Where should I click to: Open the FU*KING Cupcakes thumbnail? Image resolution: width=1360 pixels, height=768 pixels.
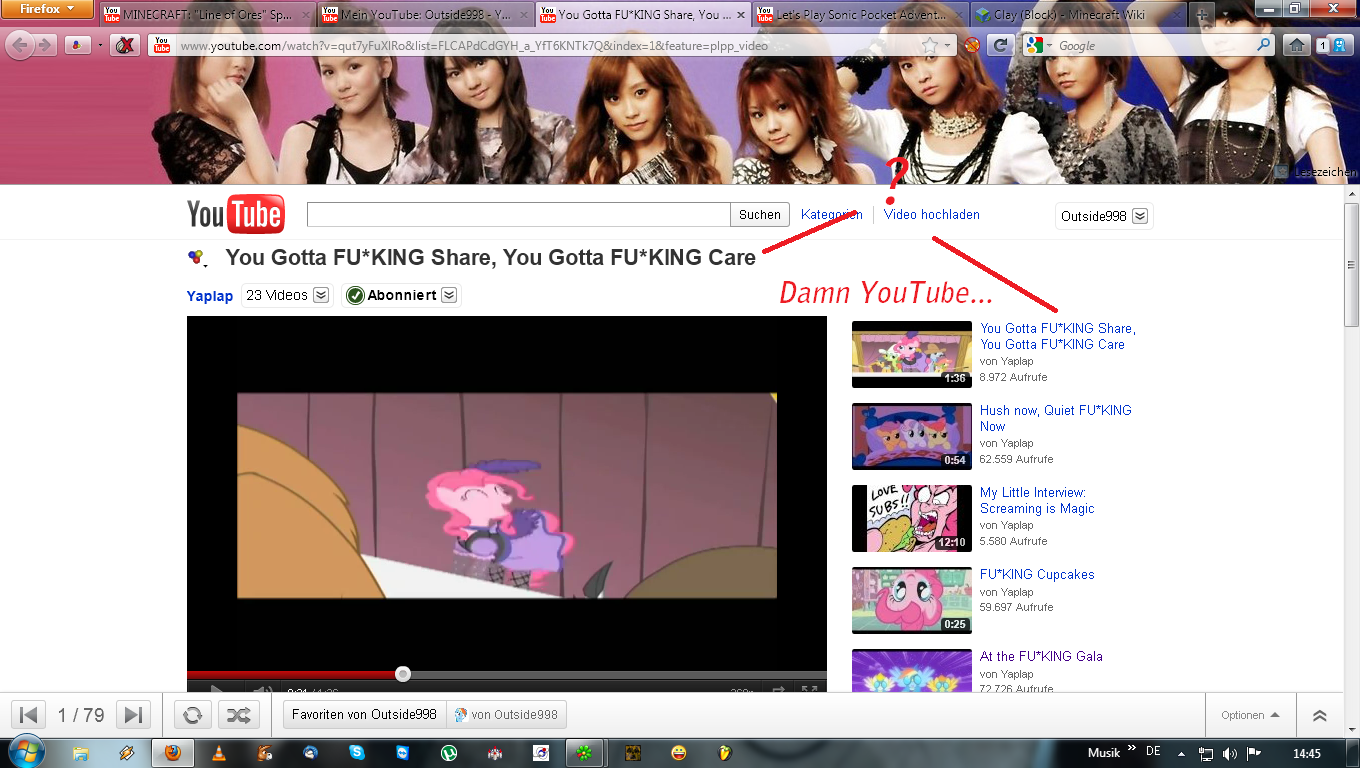coord(912,600)
